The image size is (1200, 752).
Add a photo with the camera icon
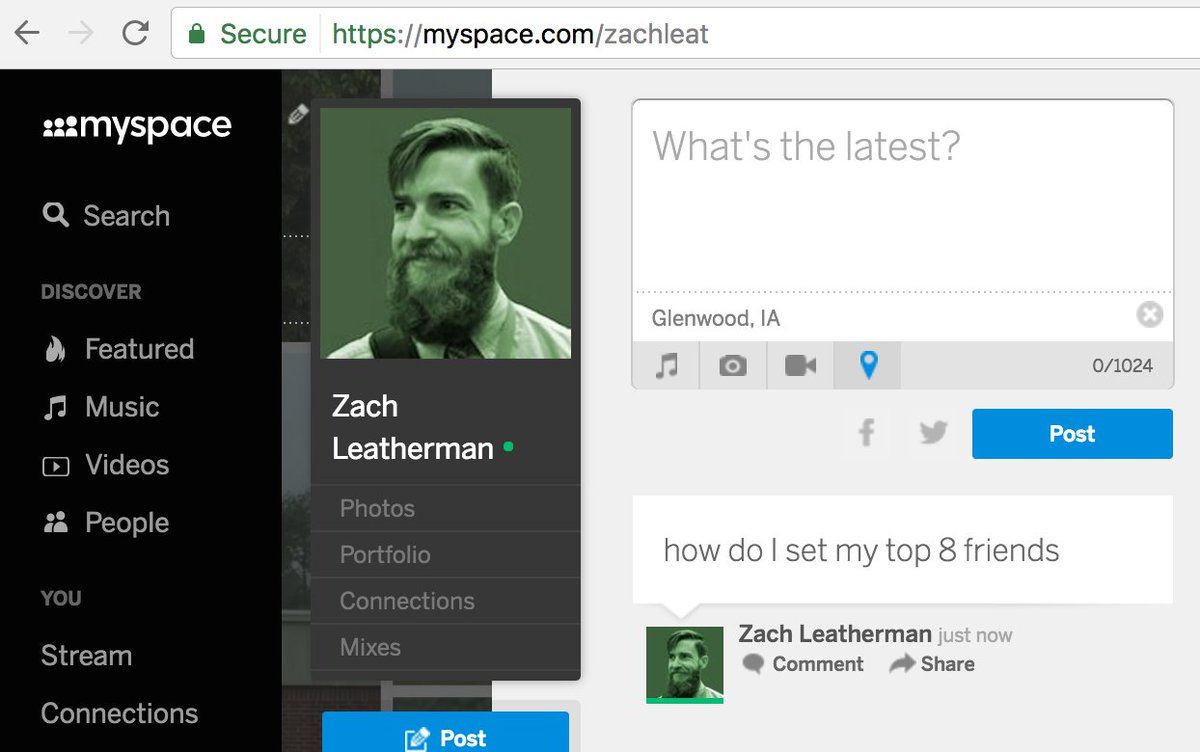point(733,366)
